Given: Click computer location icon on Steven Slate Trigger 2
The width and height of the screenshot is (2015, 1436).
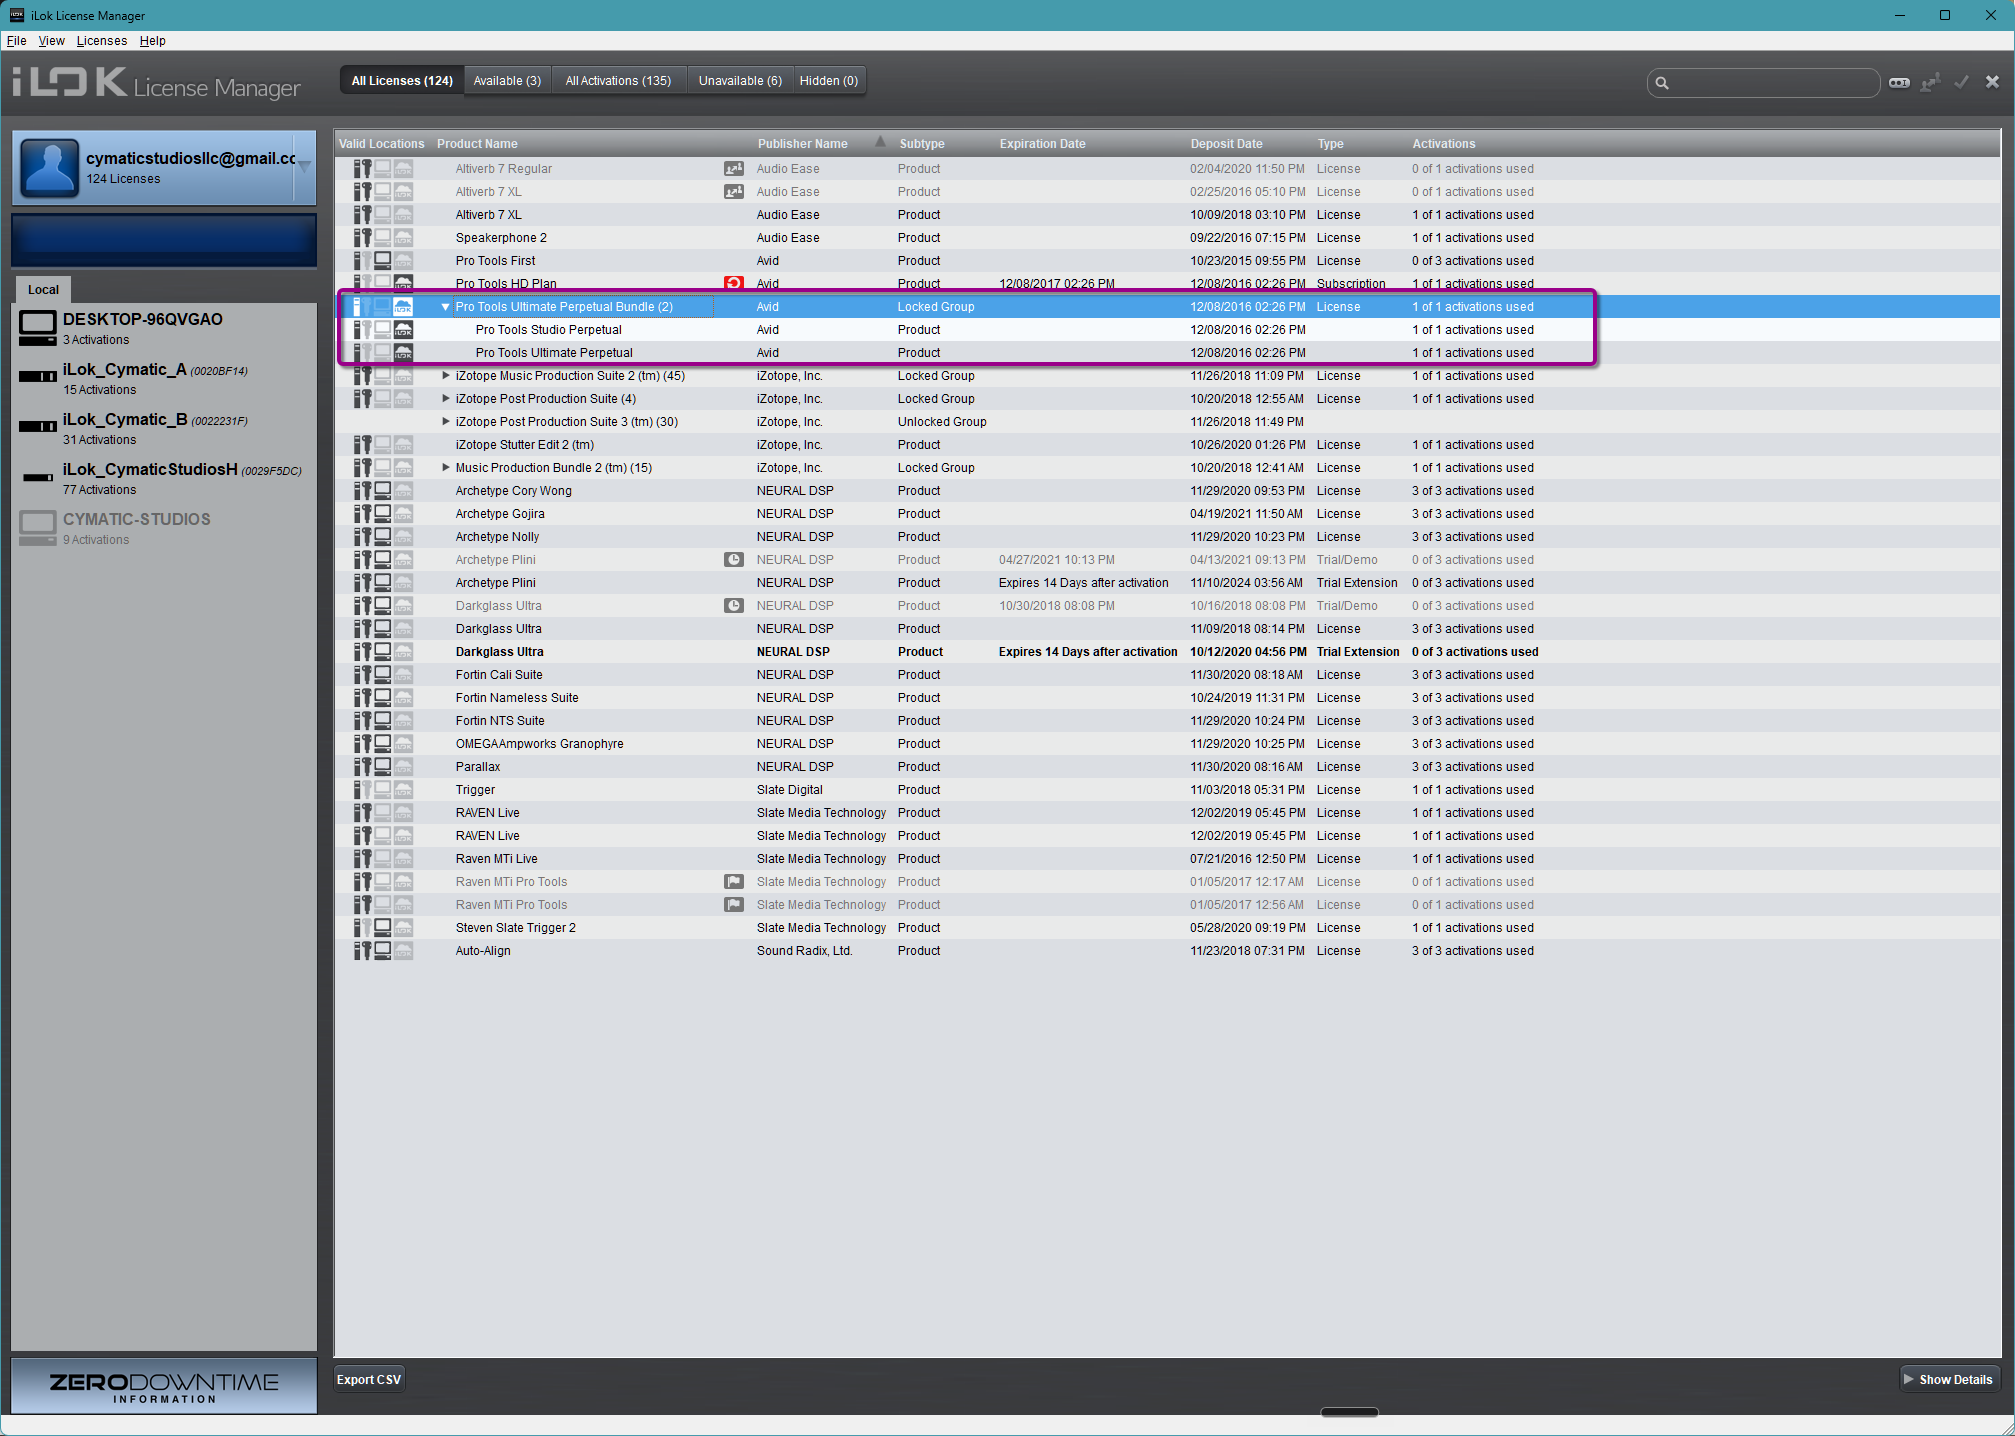Looking at the screenshot, I should 382,928.
